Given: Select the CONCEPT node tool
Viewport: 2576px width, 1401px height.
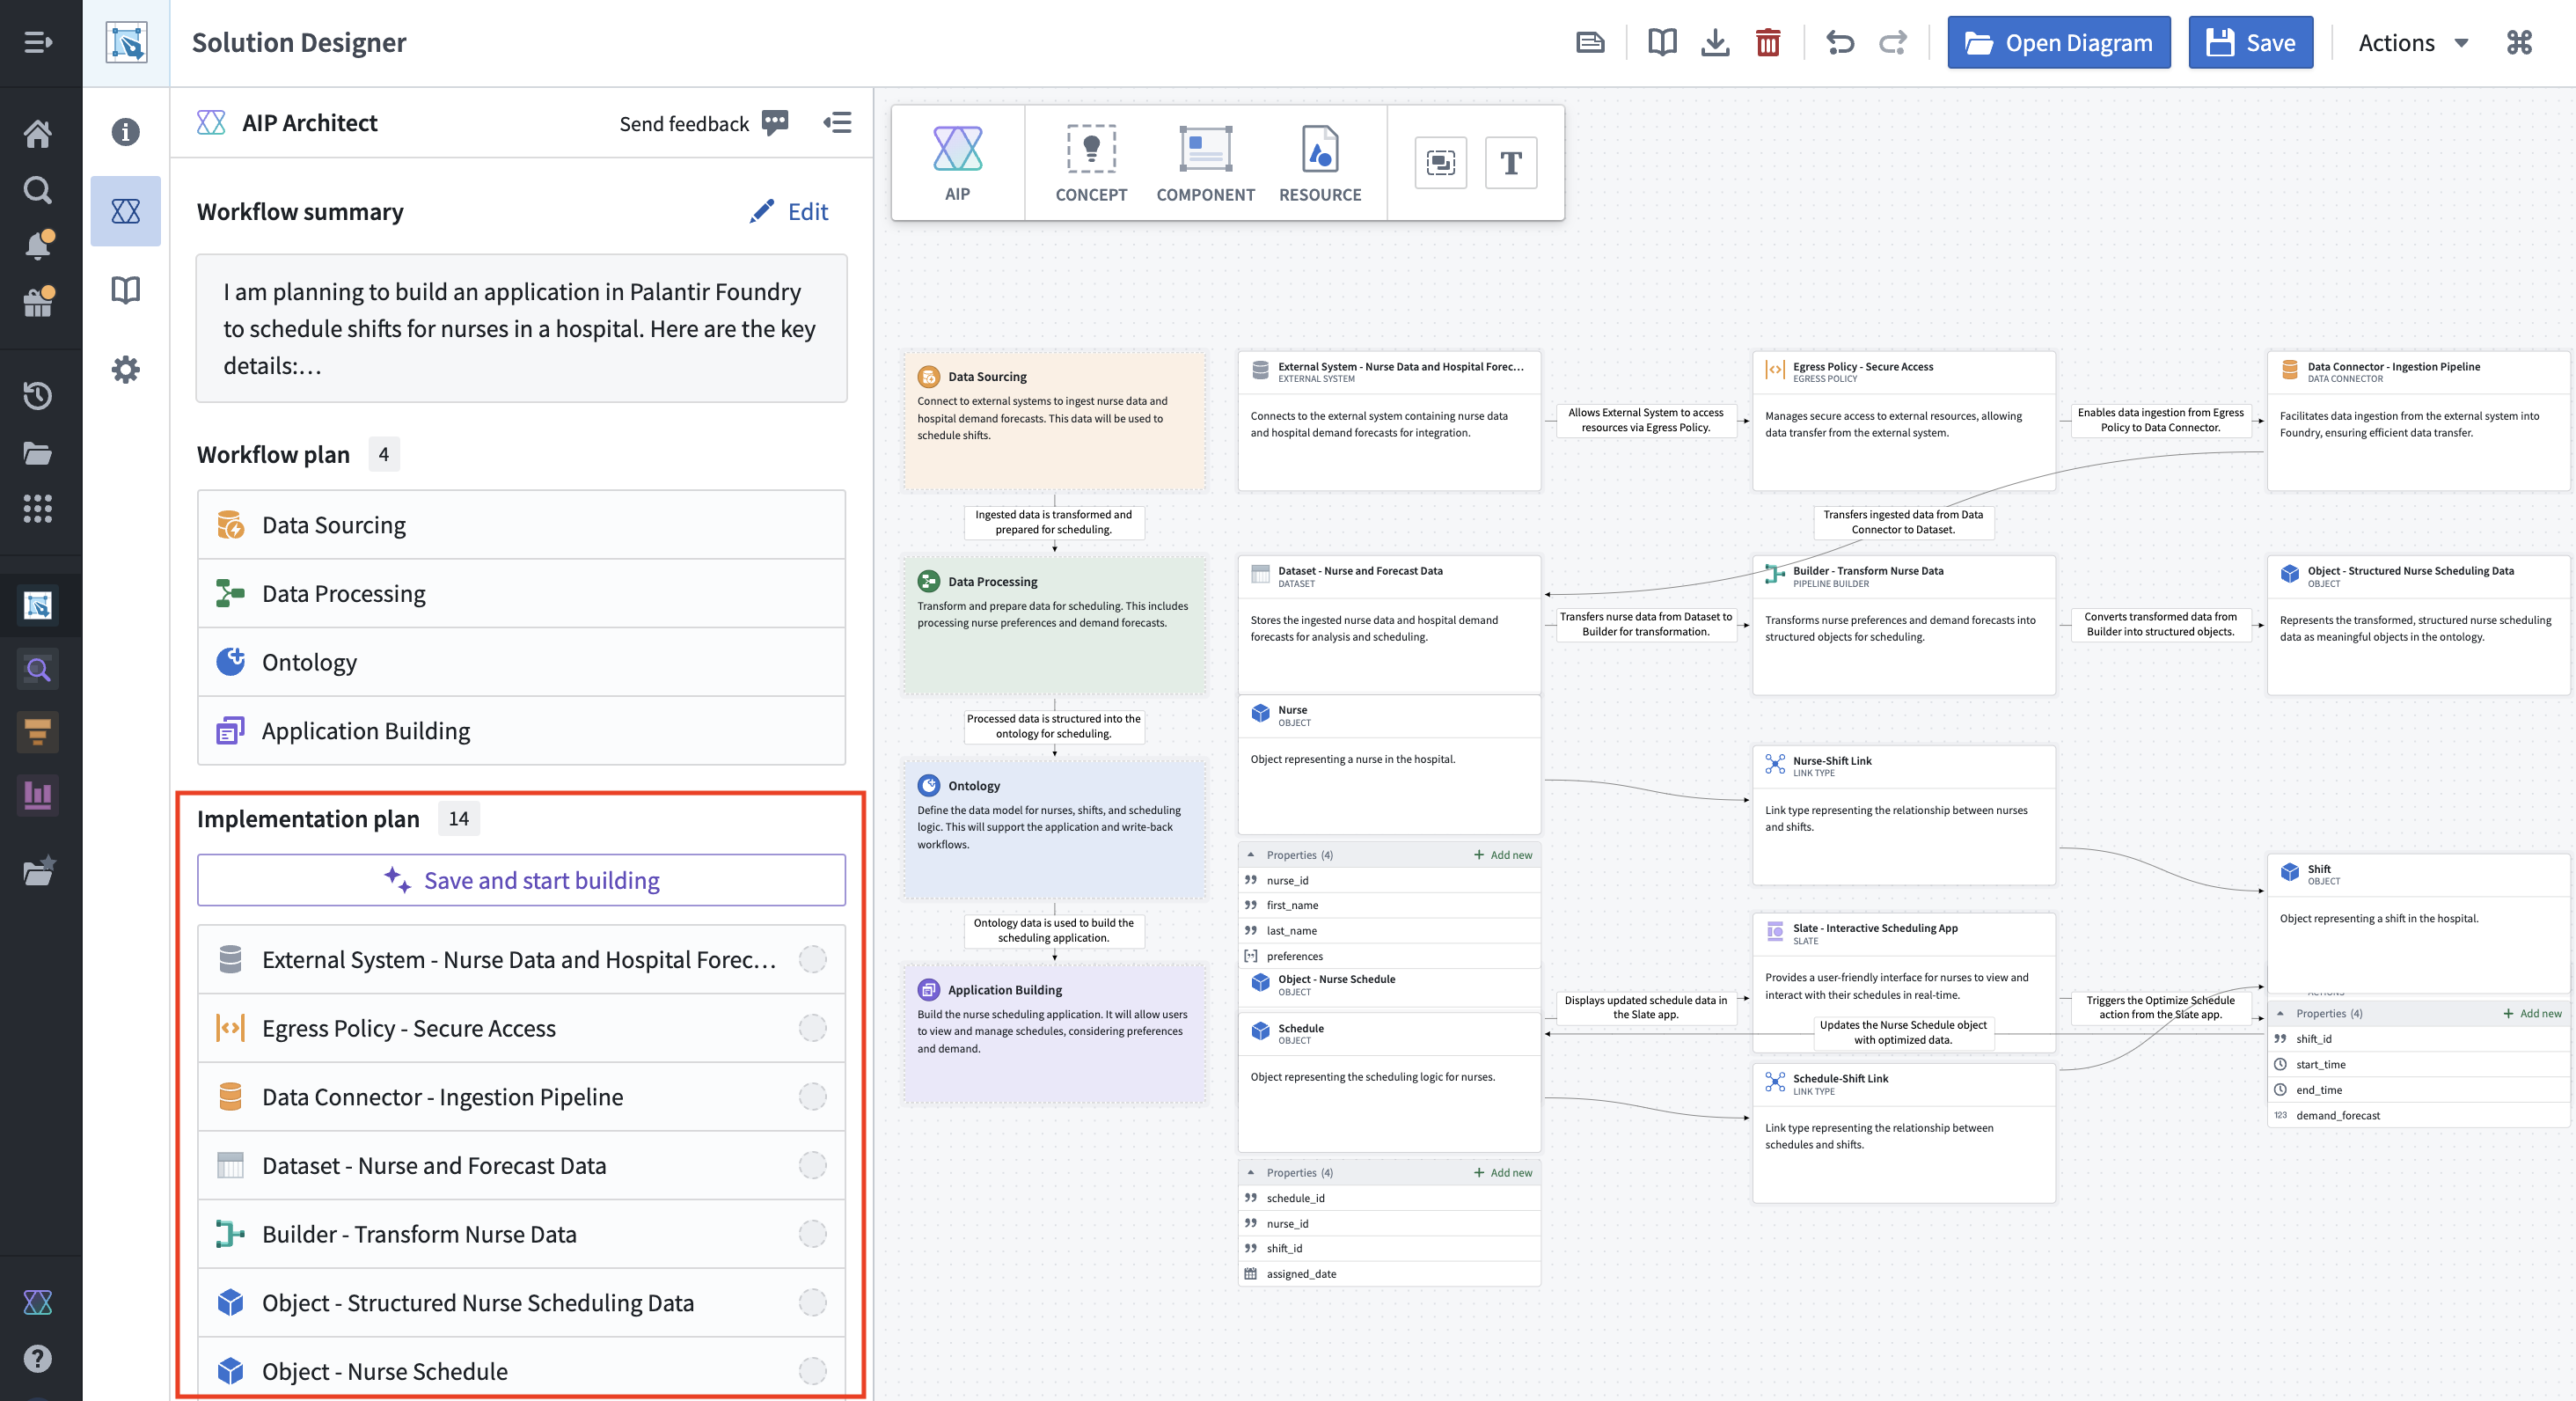Looking at the screenshot, I should tap(1091, 163).
